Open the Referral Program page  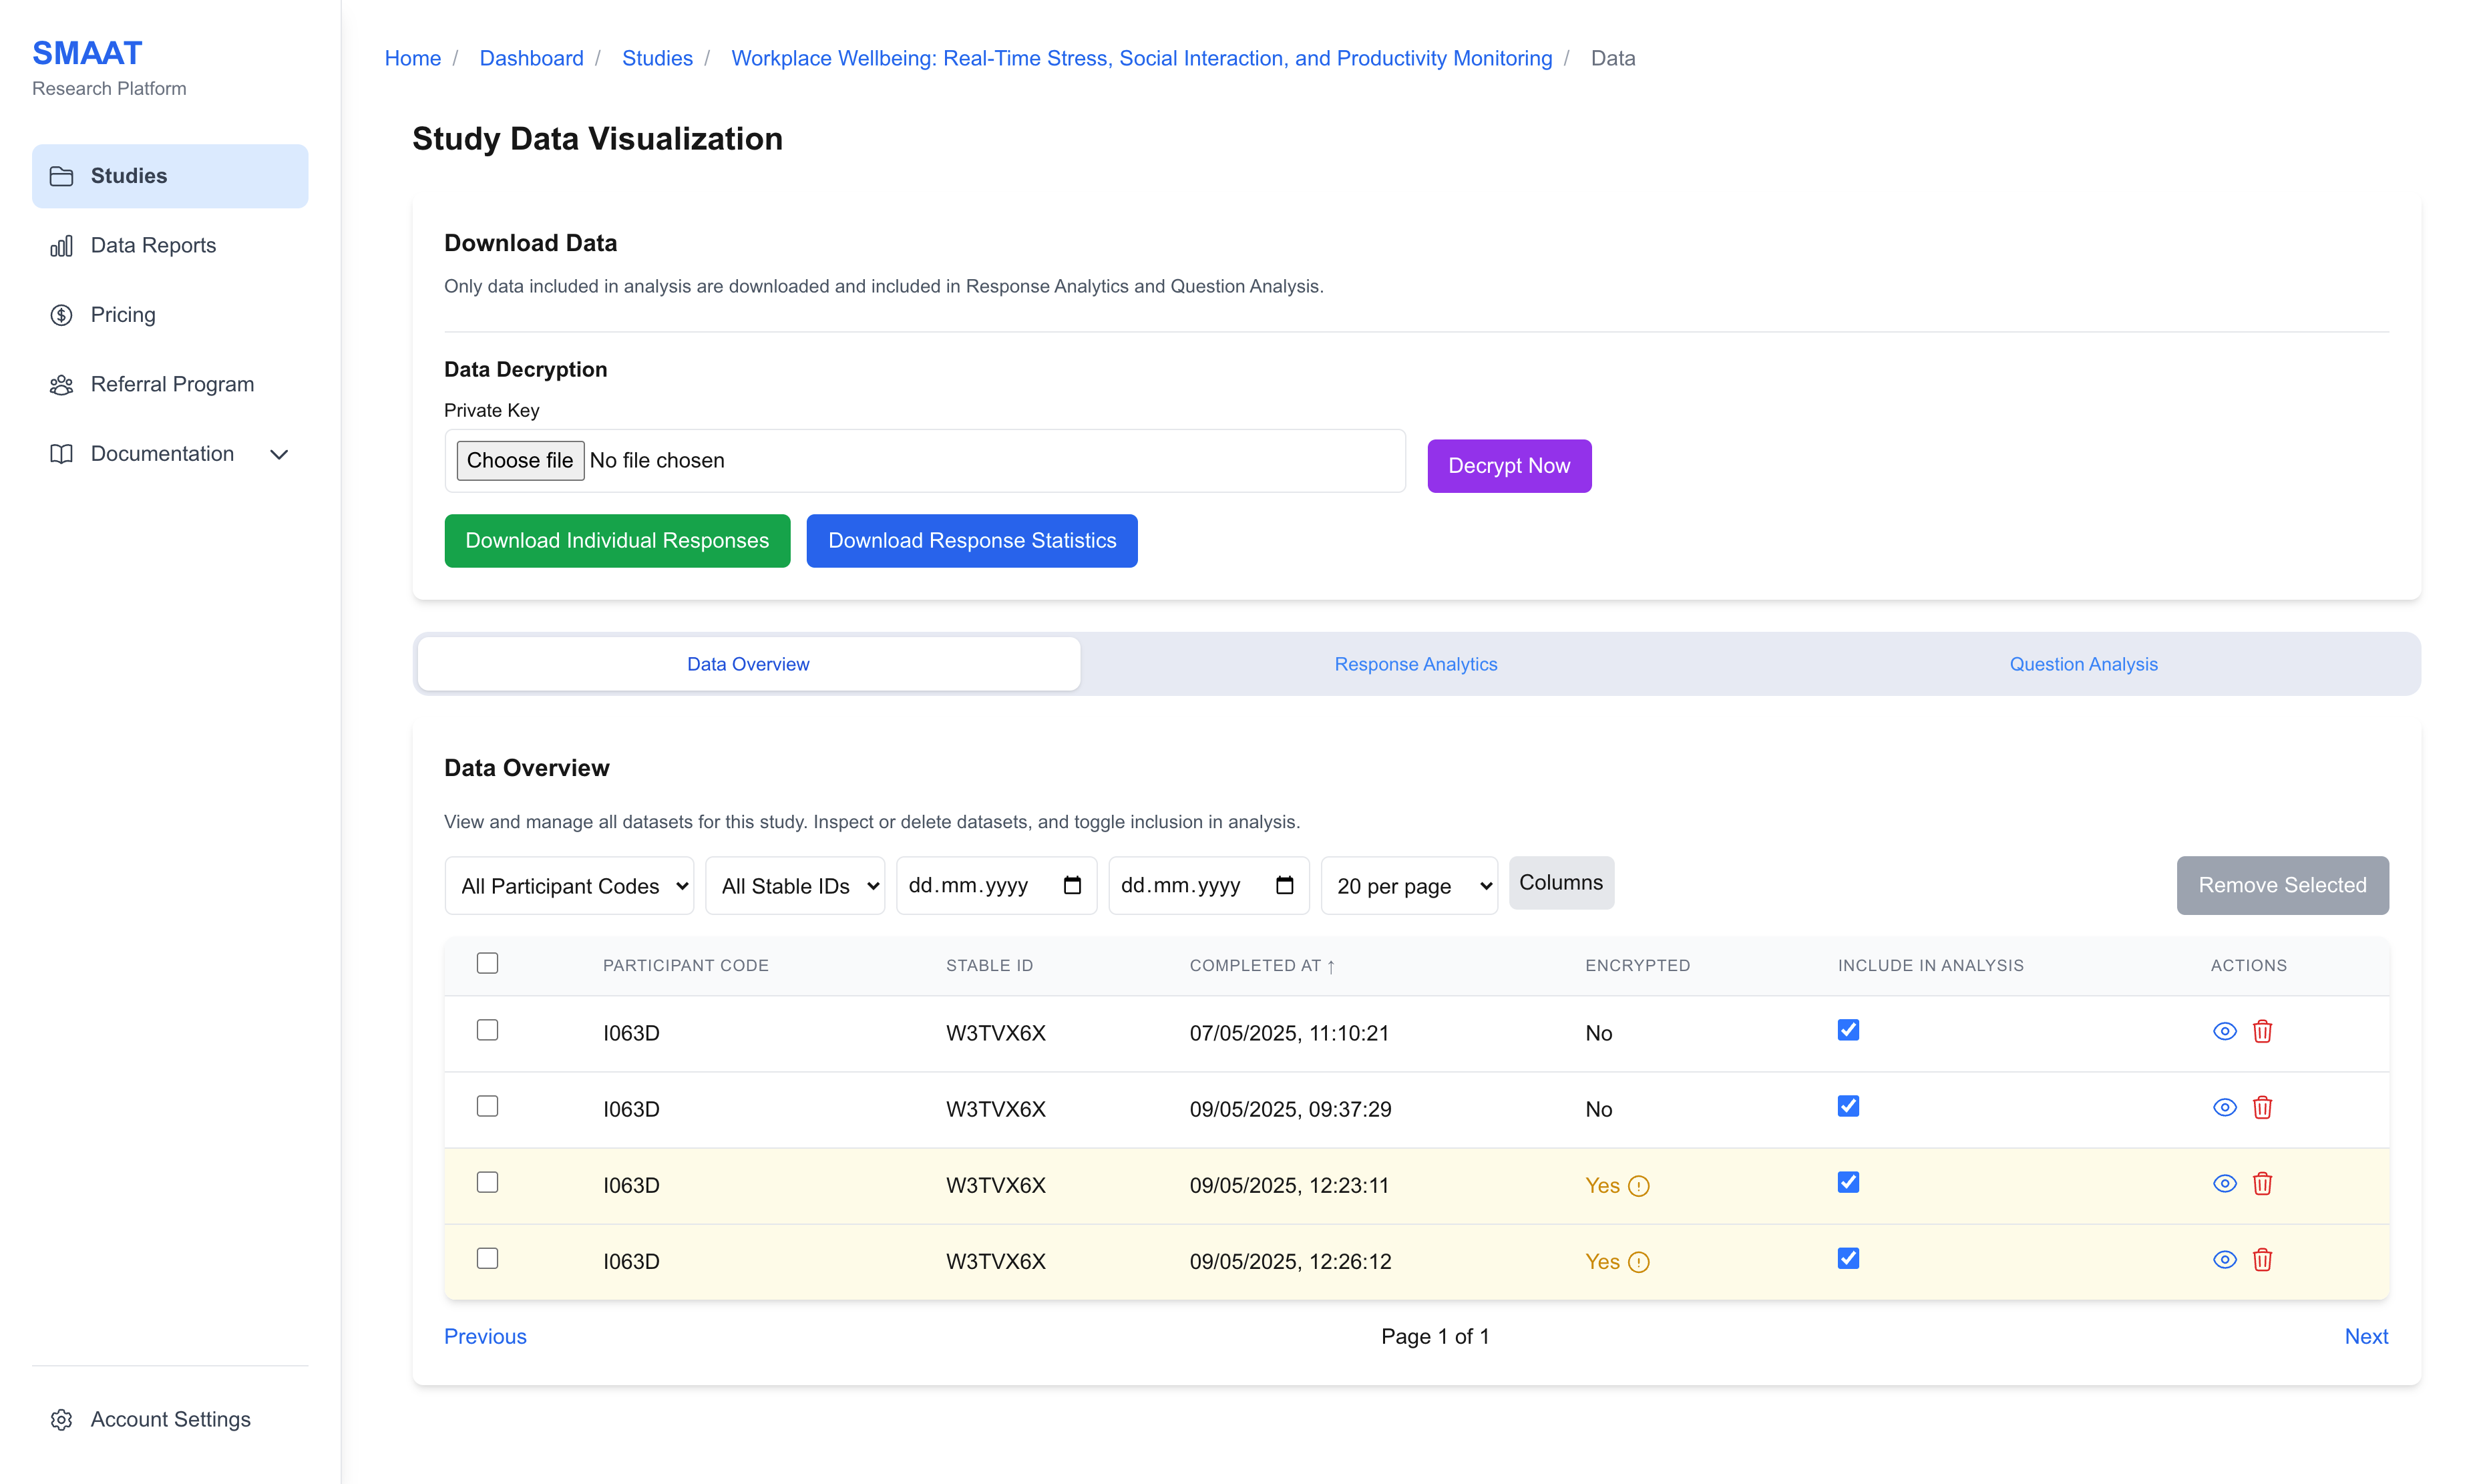pyautogui.click(x=172, y=384)
